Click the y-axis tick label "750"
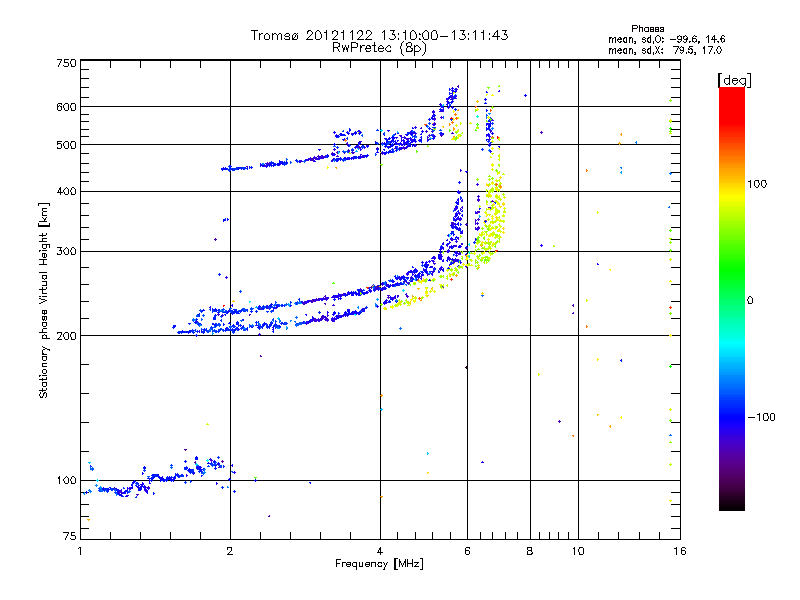The width and height of the screenshot is (800, 600). 66,63
